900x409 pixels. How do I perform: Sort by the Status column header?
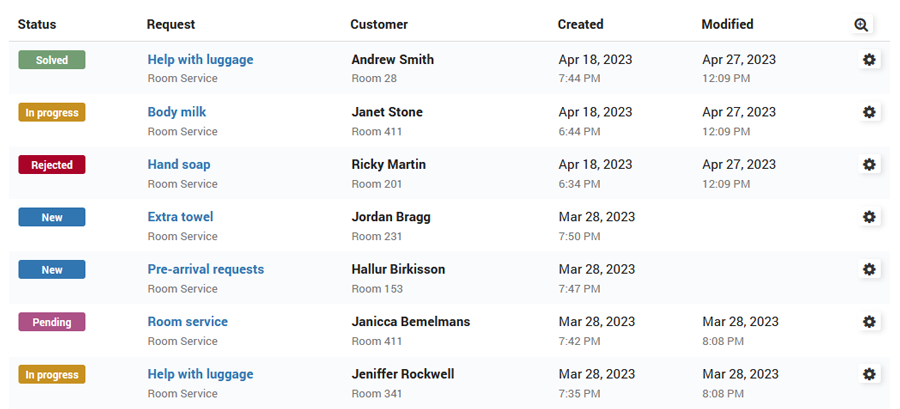(37, 24)
